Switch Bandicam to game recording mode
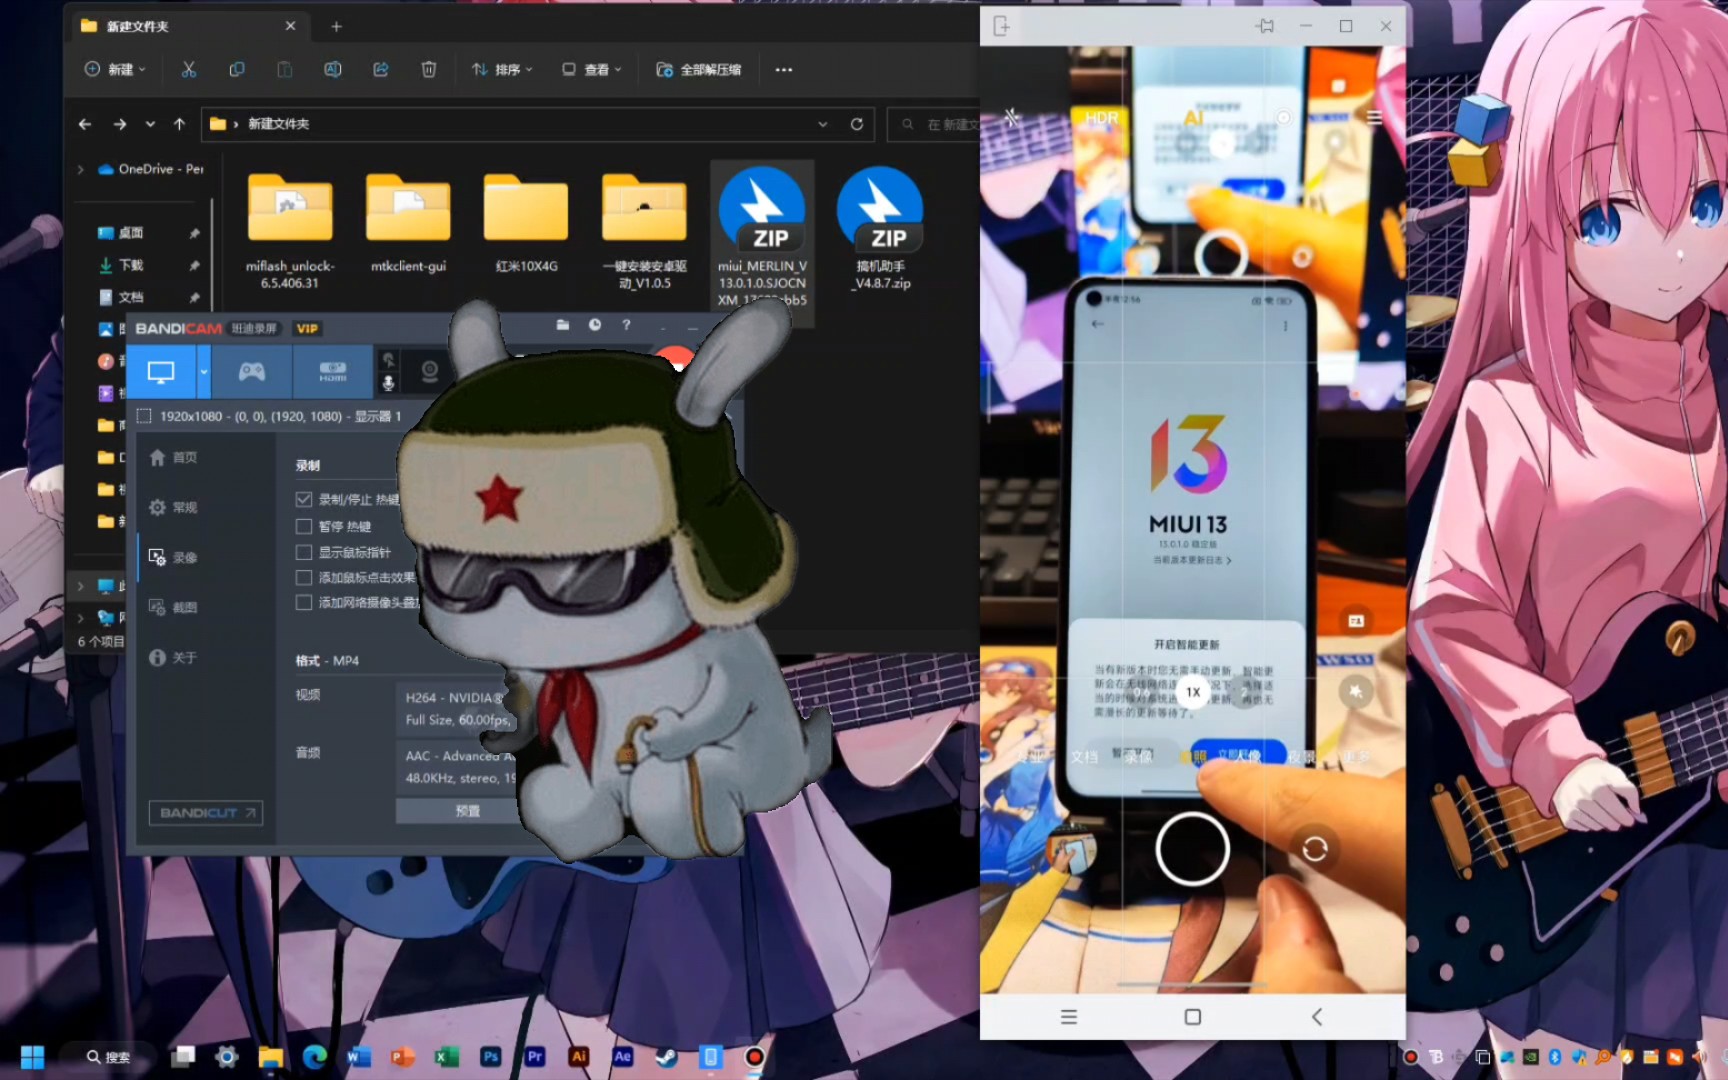Screen dimensions: 1728x1080 [x=251, y=372]
